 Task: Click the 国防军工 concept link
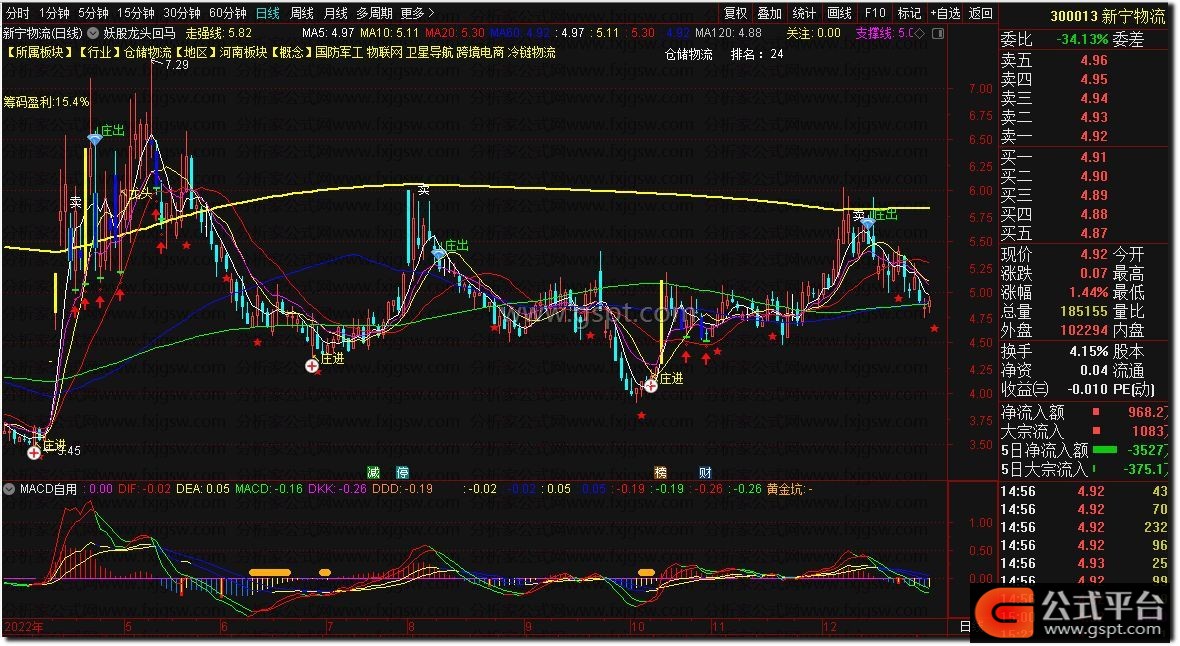339,53
